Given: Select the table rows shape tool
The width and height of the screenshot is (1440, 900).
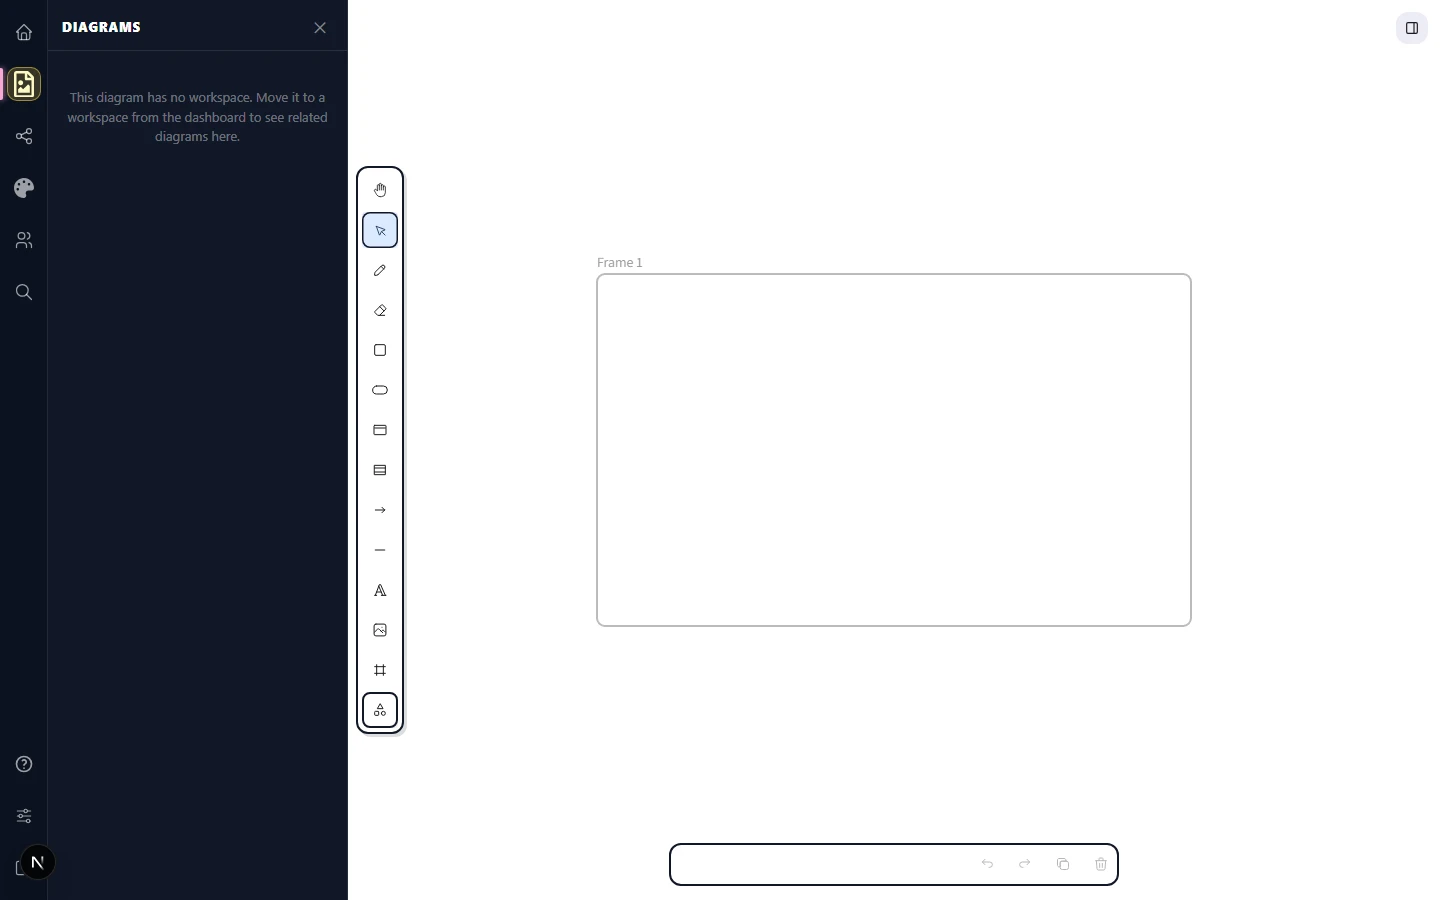Looking at the screenshot, I should point(380,470).
